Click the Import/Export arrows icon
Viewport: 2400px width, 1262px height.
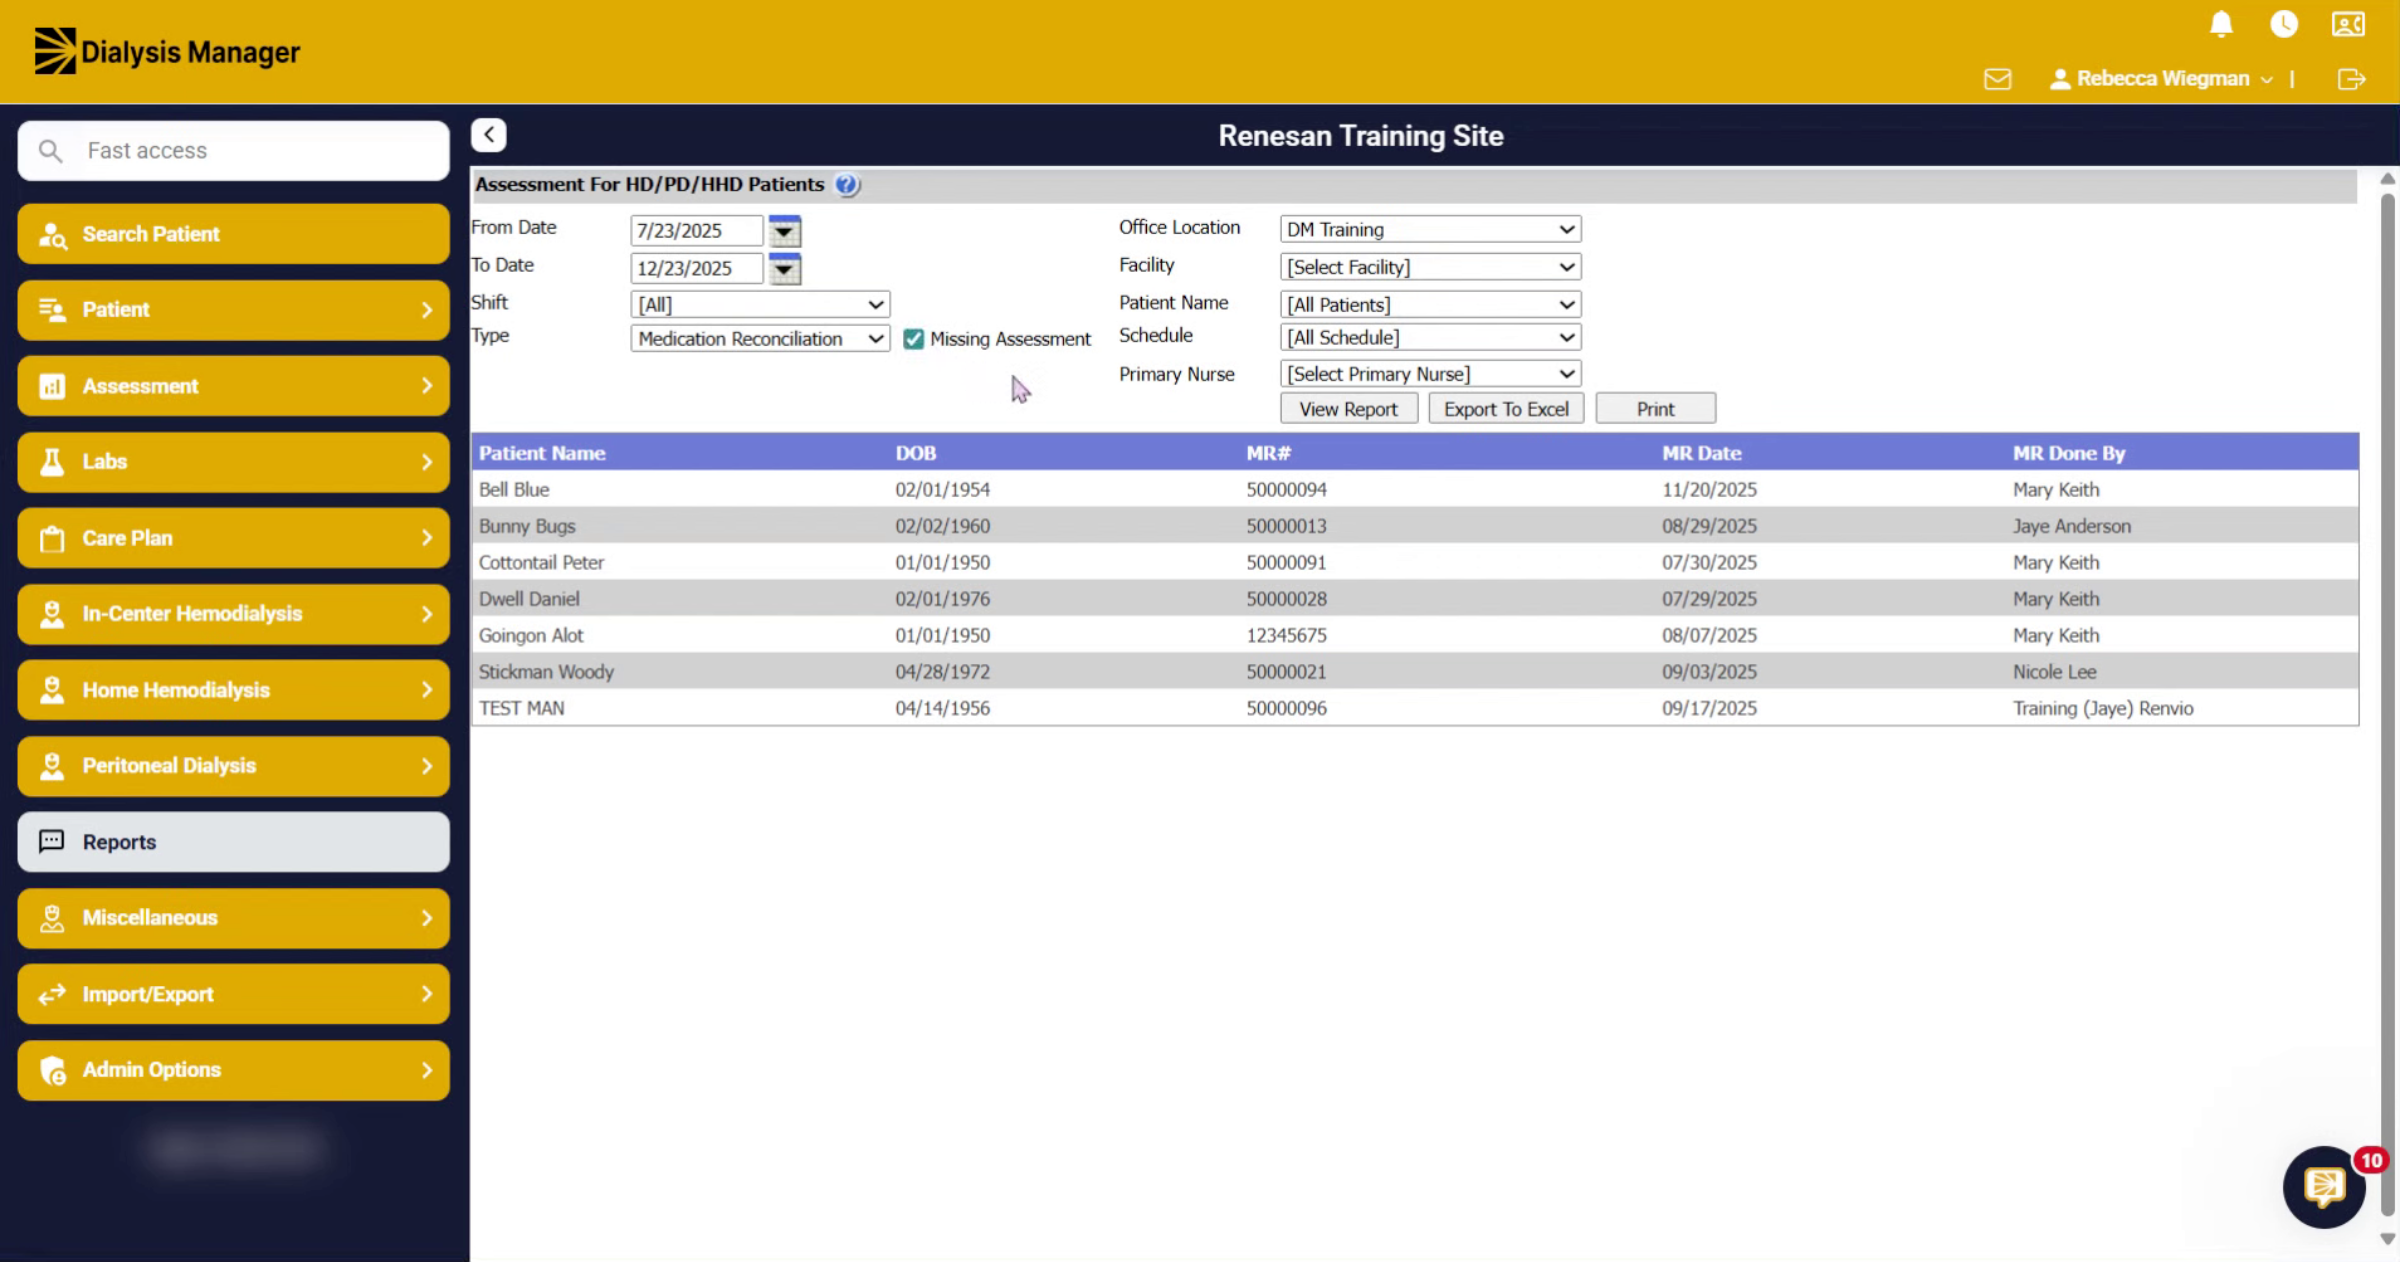[x=52, y=994]
